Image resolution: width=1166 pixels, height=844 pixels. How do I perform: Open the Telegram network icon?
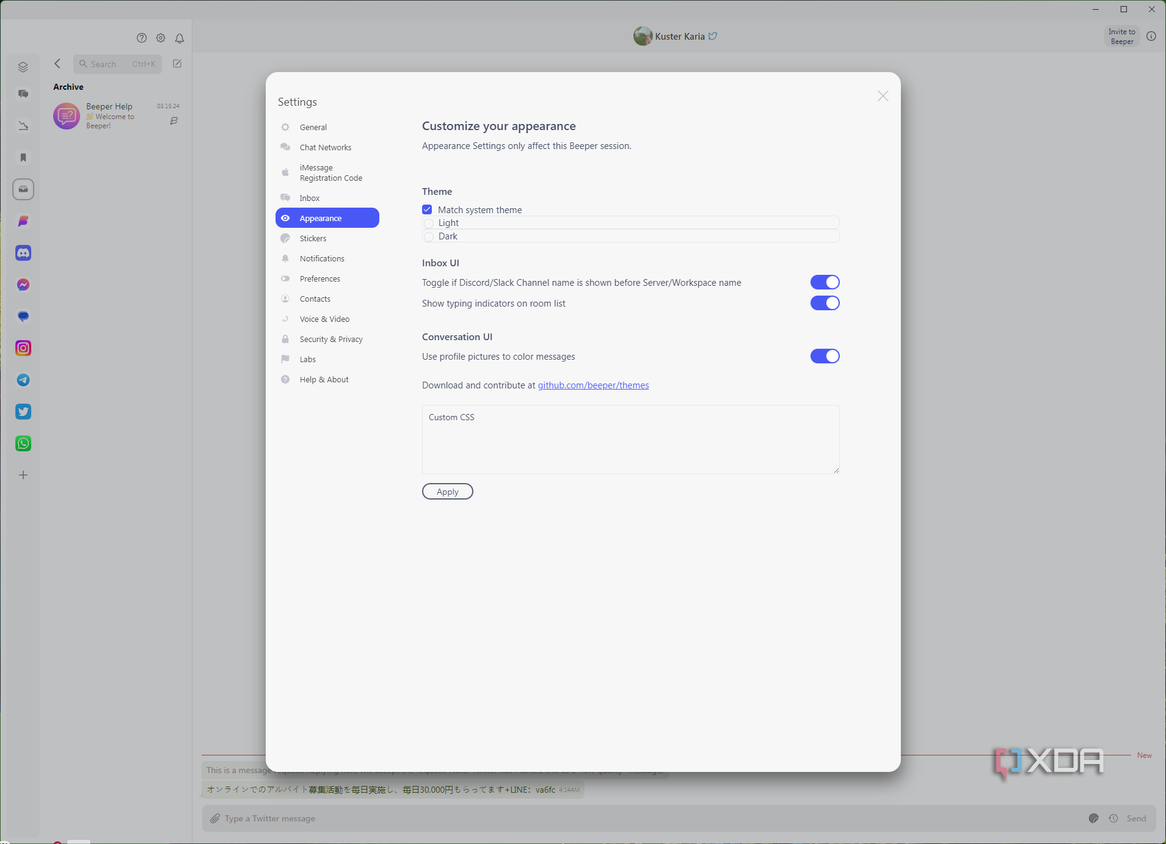point(23,380)
